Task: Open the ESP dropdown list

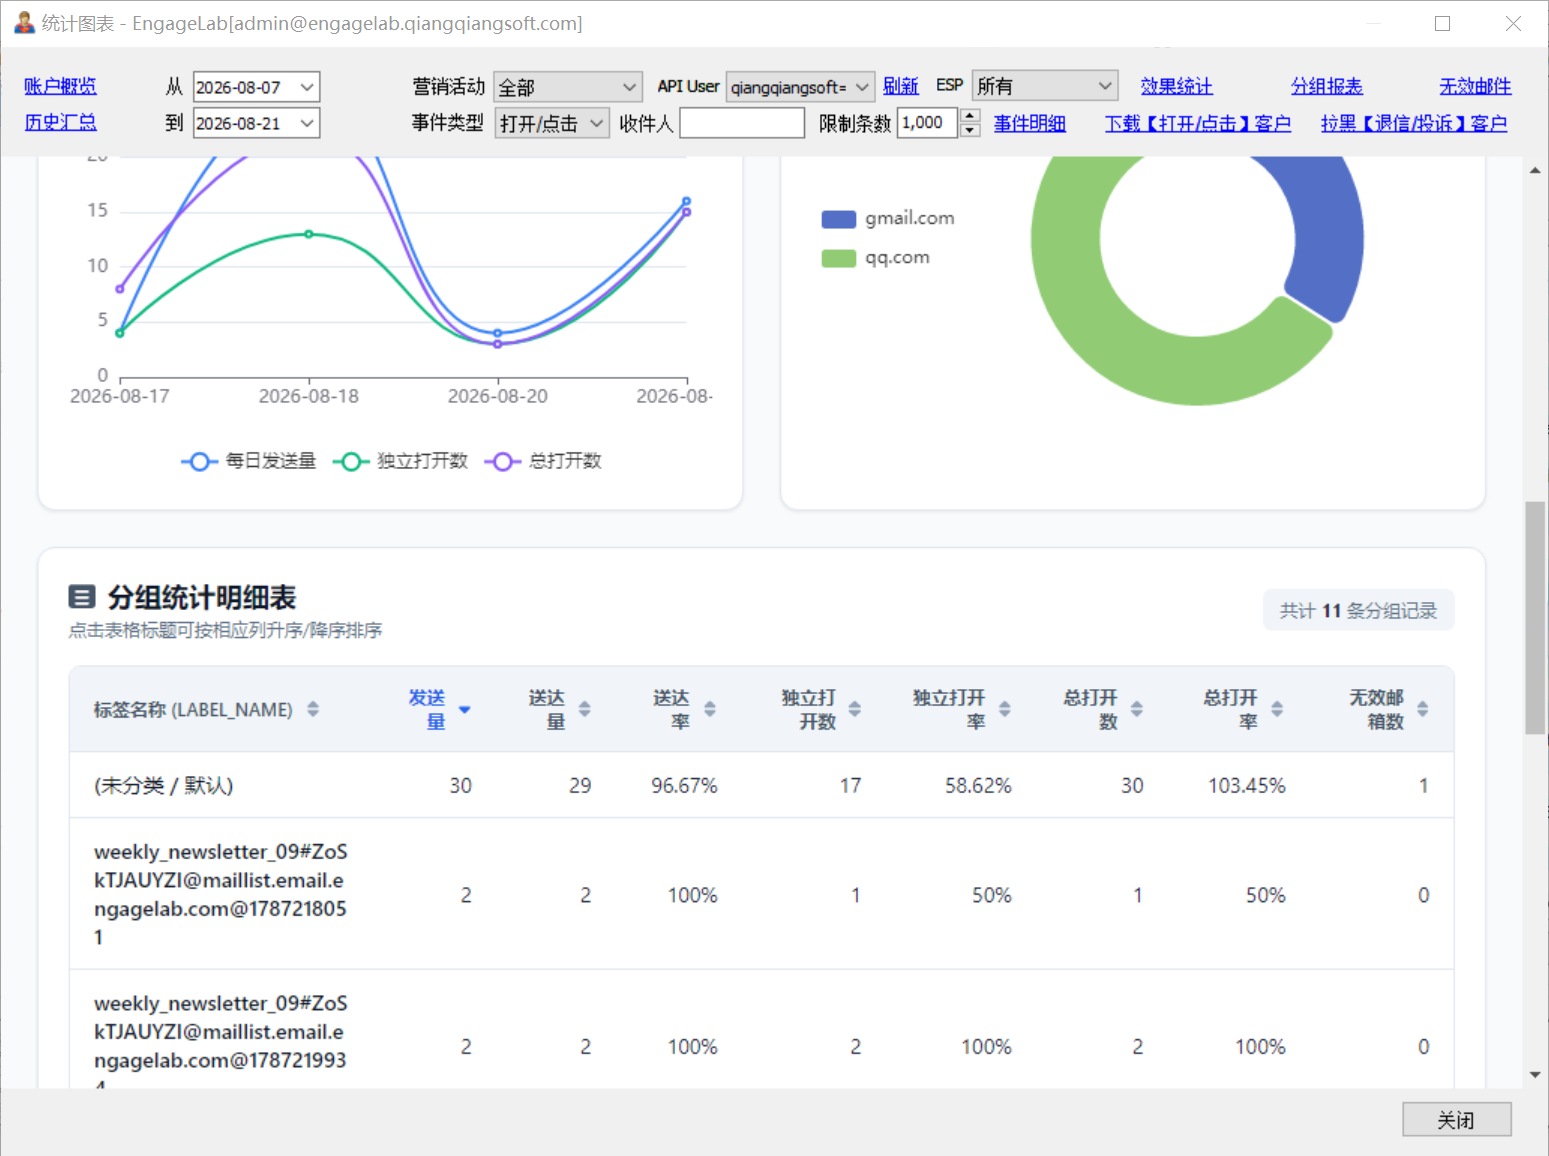Action: 1044,86
